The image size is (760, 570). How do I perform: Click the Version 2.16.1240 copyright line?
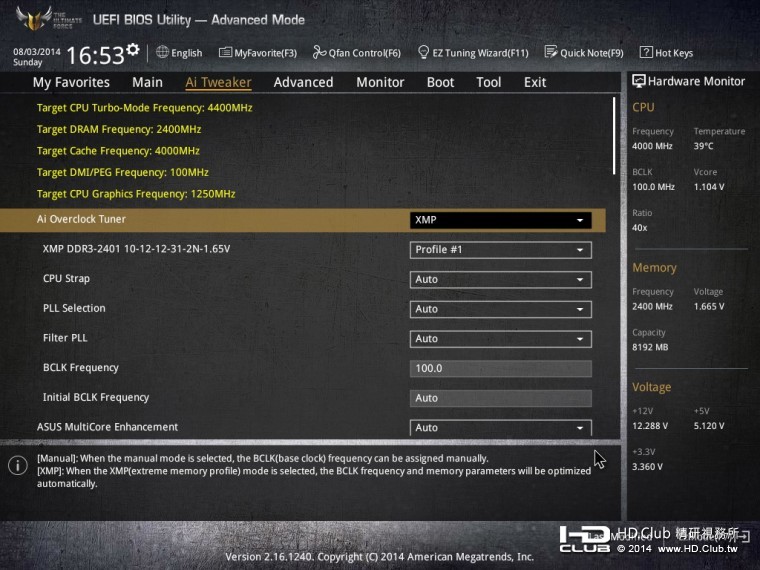coord(380,557)
